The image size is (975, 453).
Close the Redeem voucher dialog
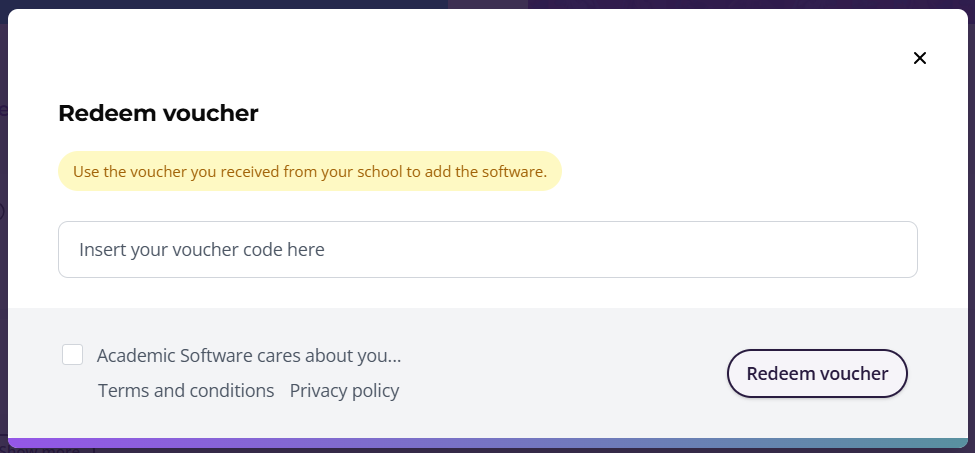[x=920, y=58]
